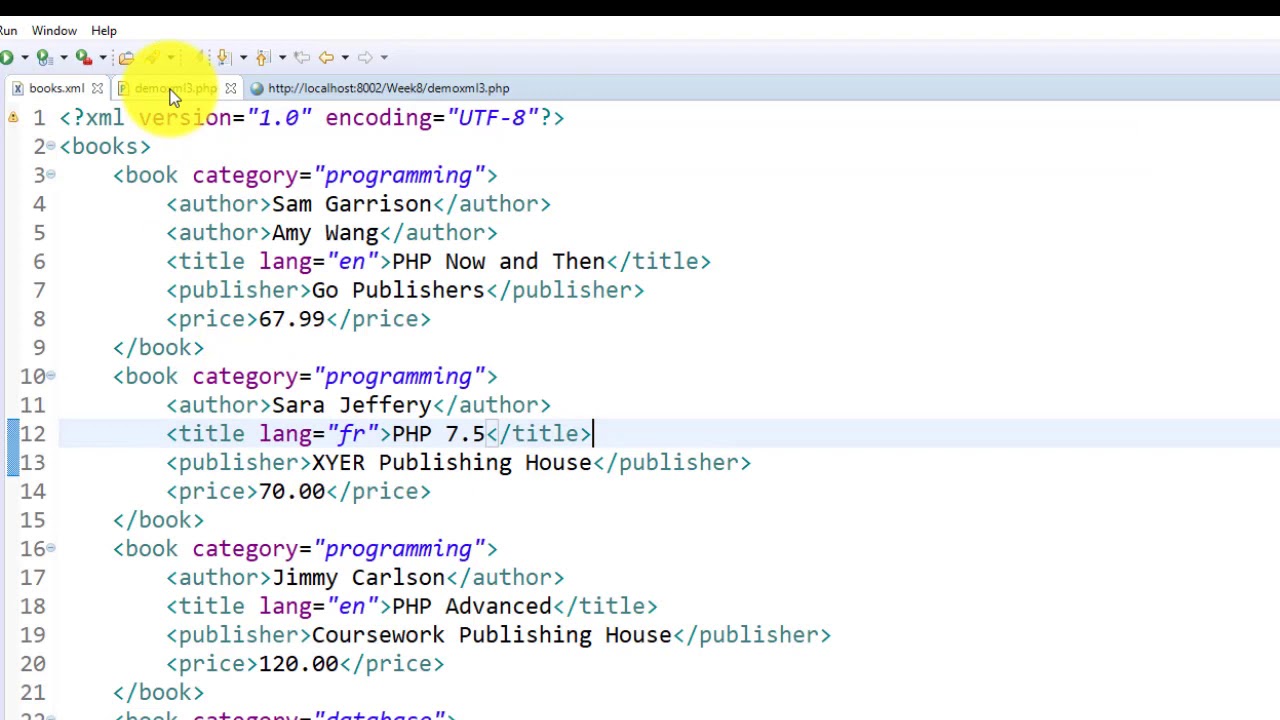Screen dimensions: 1280x720
Task: Expand the External Tools dropdown arrow
Action: 103,57
